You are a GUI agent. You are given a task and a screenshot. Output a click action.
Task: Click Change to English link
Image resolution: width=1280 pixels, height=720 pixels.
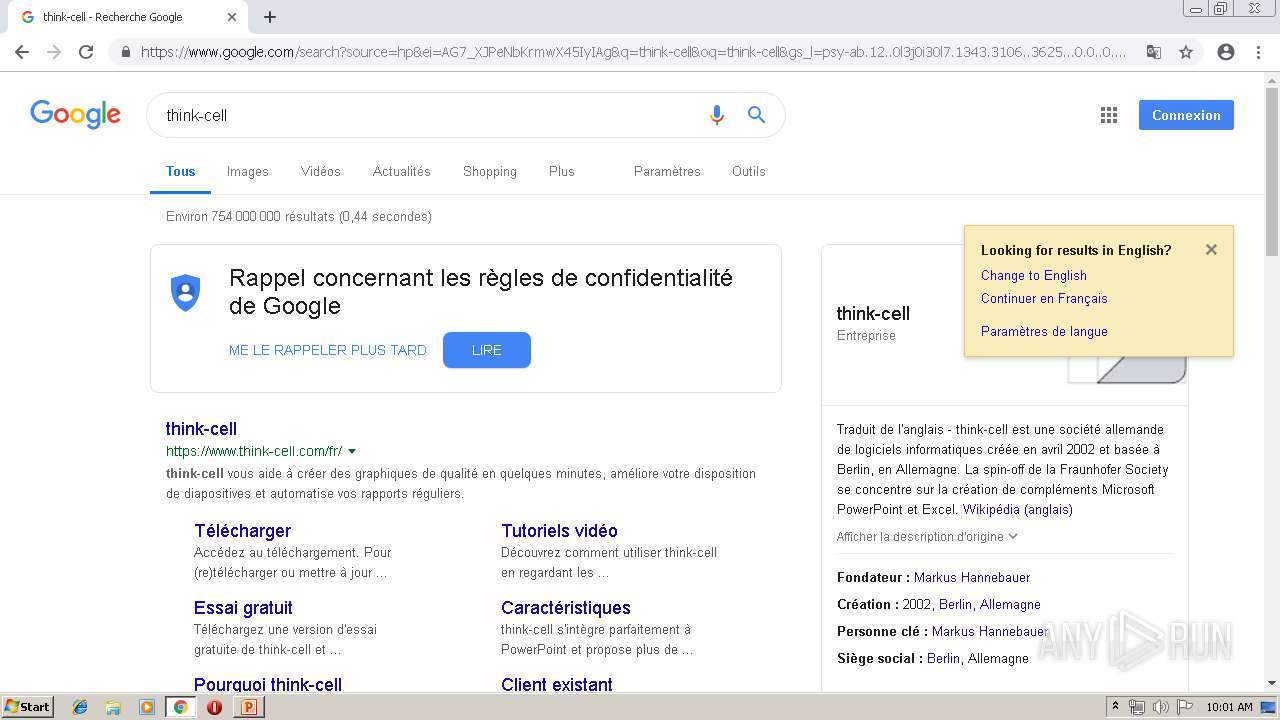pyautogui.click(x=1034, y=275)
